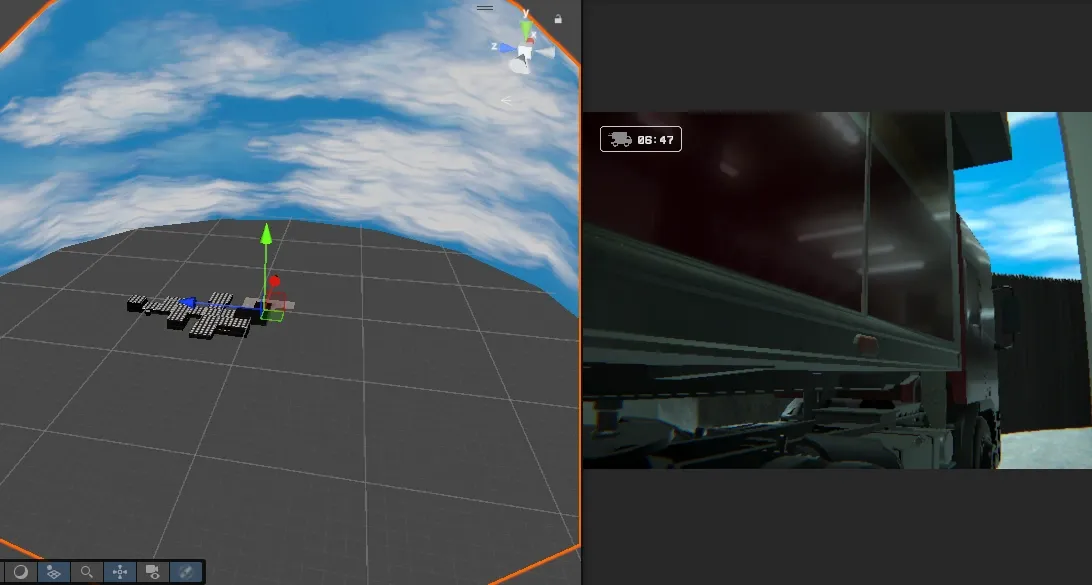Toggle the scene shading mode sphere icon
The width and height of the screenshot is (1092, 585).
tap(20, 572)
